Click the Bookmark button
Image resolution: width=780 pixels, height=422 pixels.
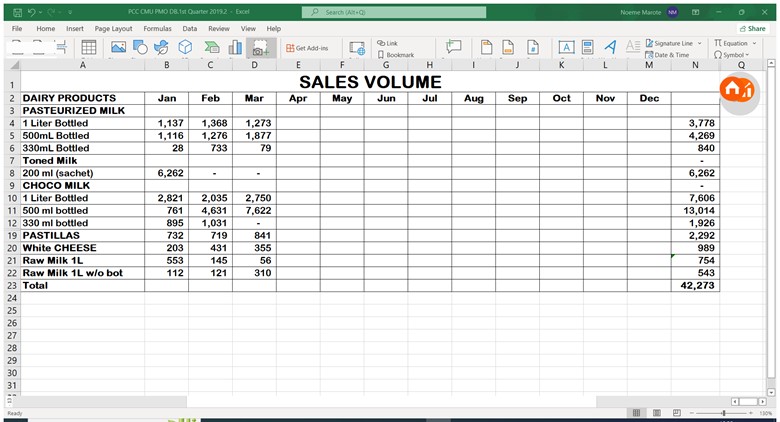[395, 55]
